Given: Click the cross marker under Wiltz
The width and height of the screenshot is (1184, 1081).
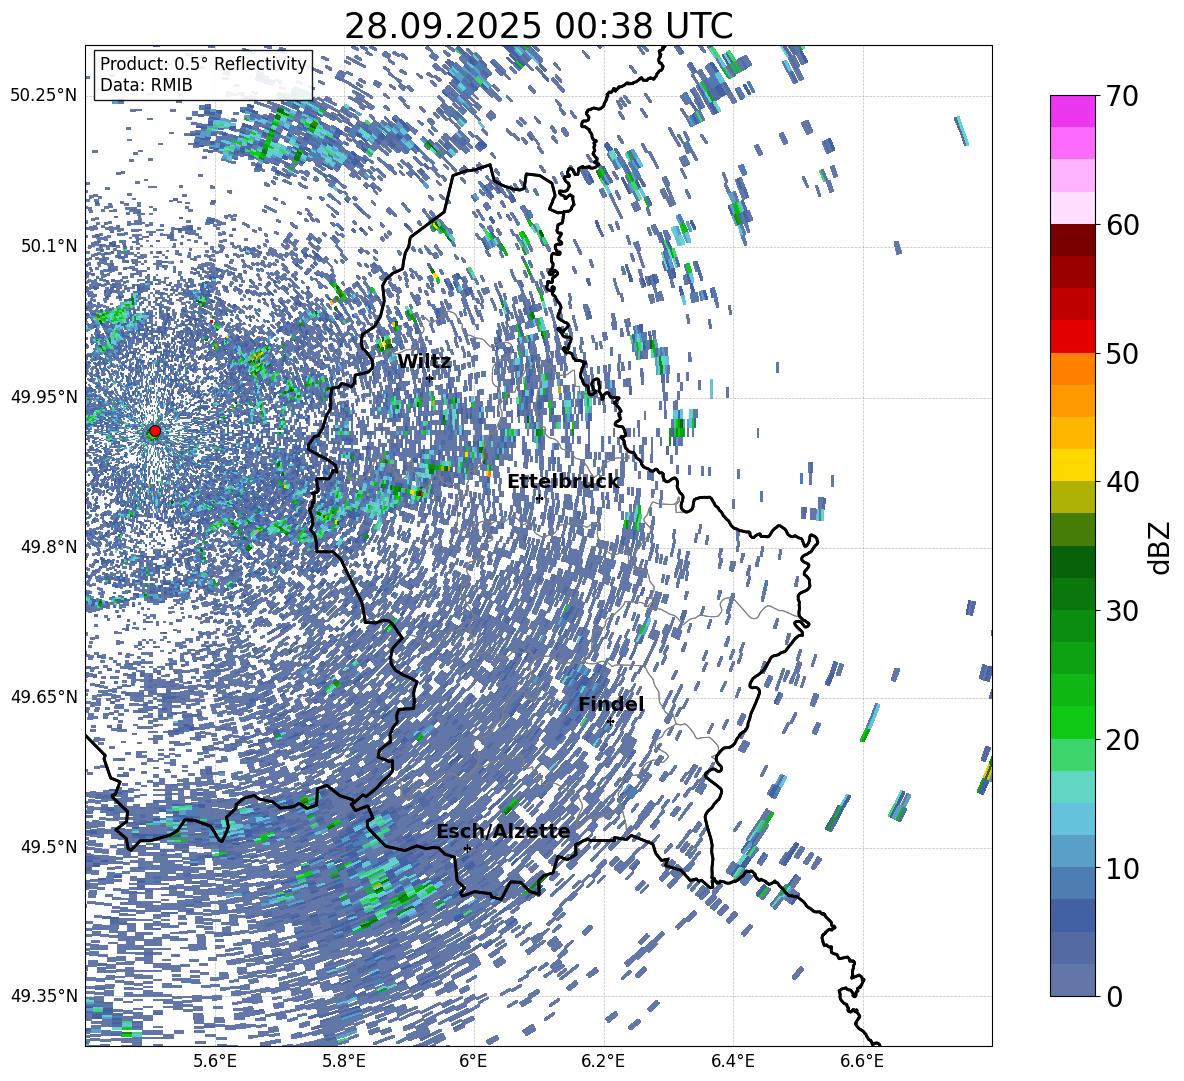Looking at the screenshot, I should click(430, 379).
